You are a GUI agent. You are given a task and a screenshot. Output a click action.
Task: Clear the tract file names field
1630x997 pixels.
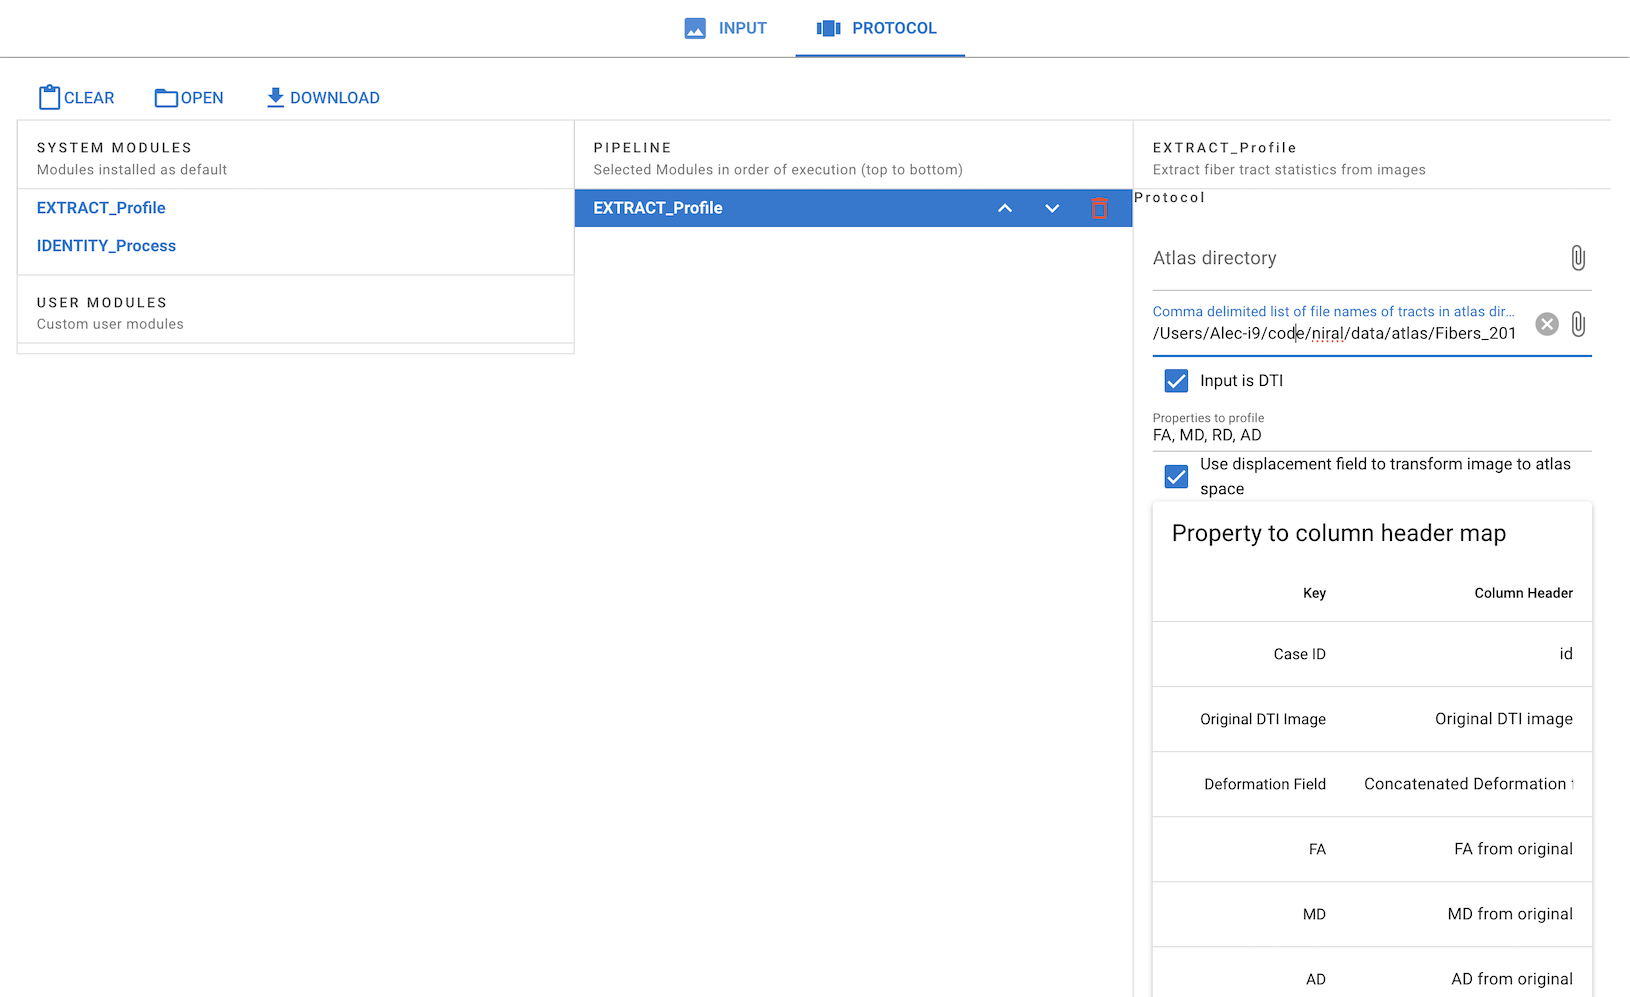[1547, 324]
